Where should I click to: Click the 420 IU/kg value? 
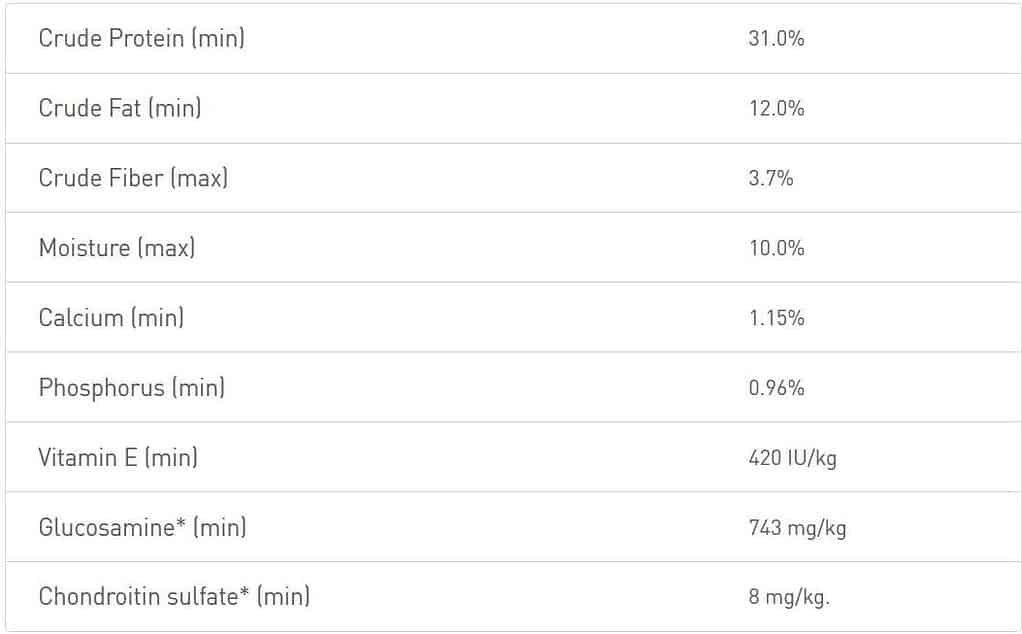click(x=793, y=458)
